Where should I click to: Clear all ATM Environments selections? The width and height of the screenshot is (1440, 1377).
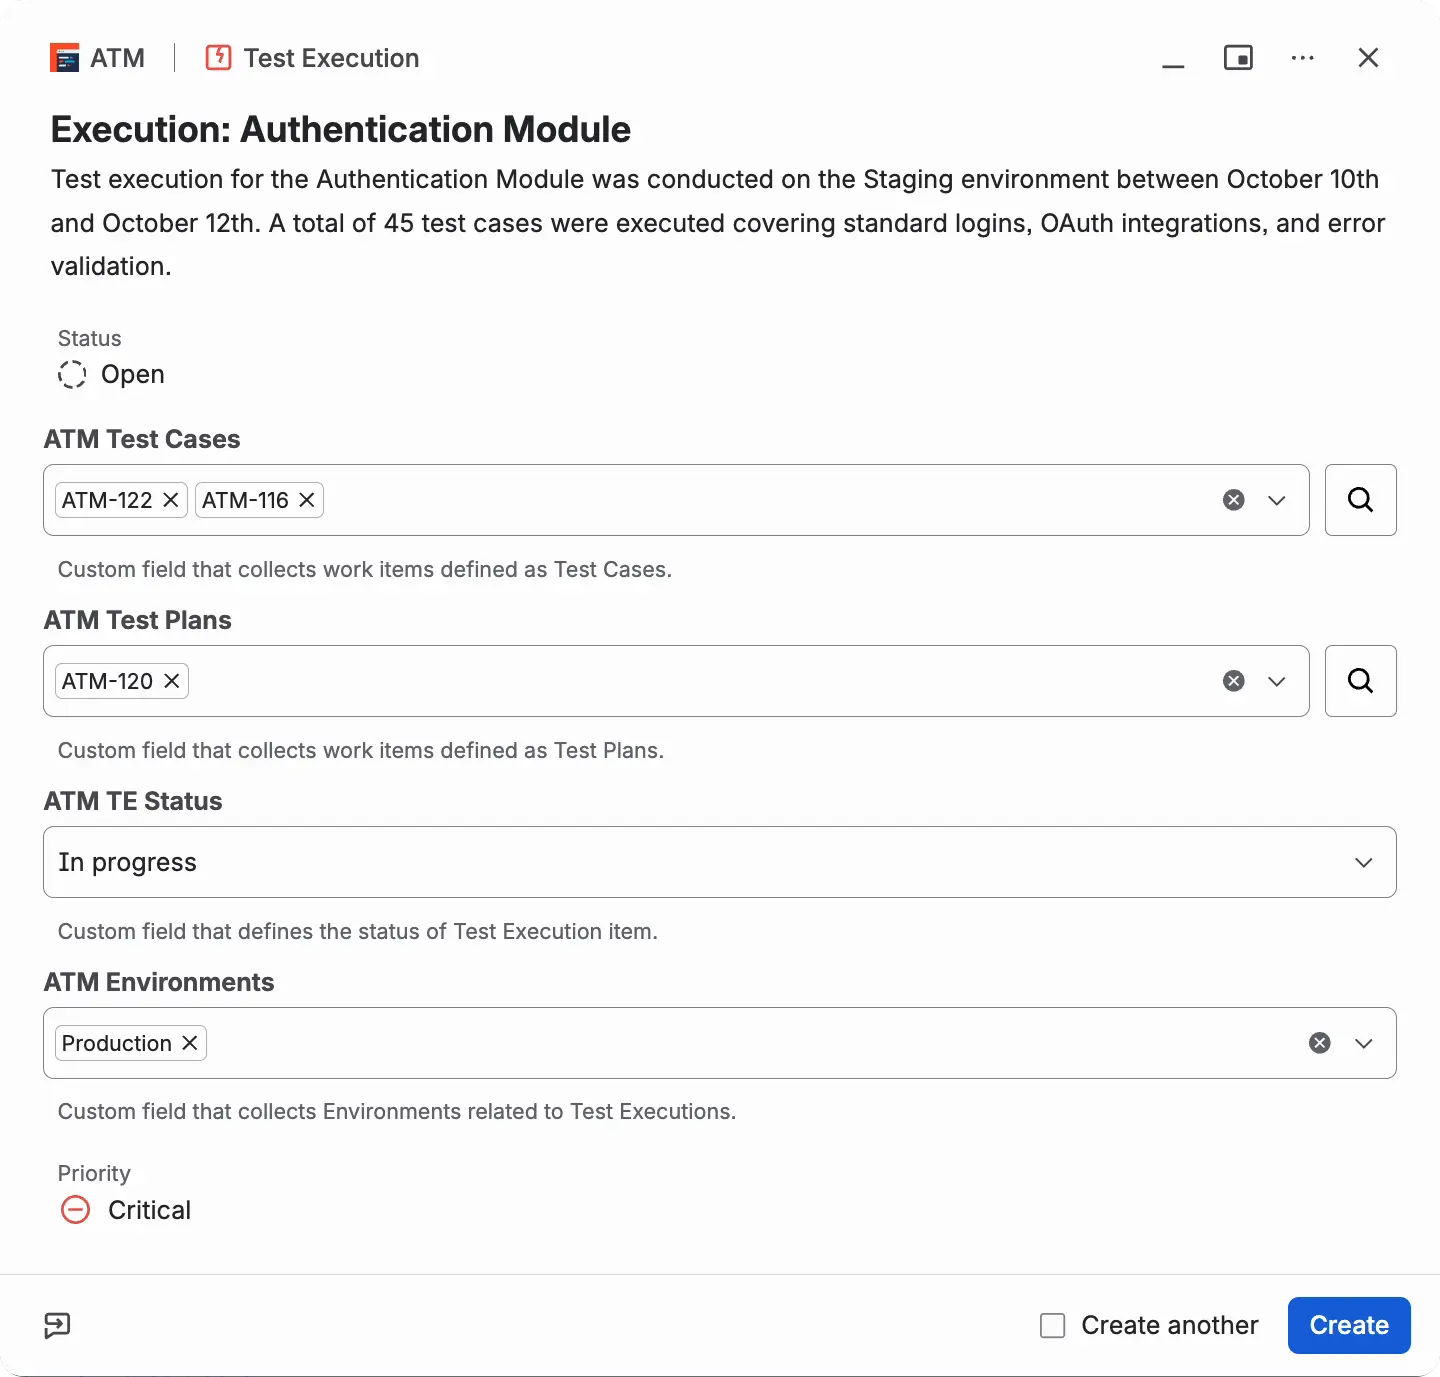pyautogui.click(x=1320, y=1043)
